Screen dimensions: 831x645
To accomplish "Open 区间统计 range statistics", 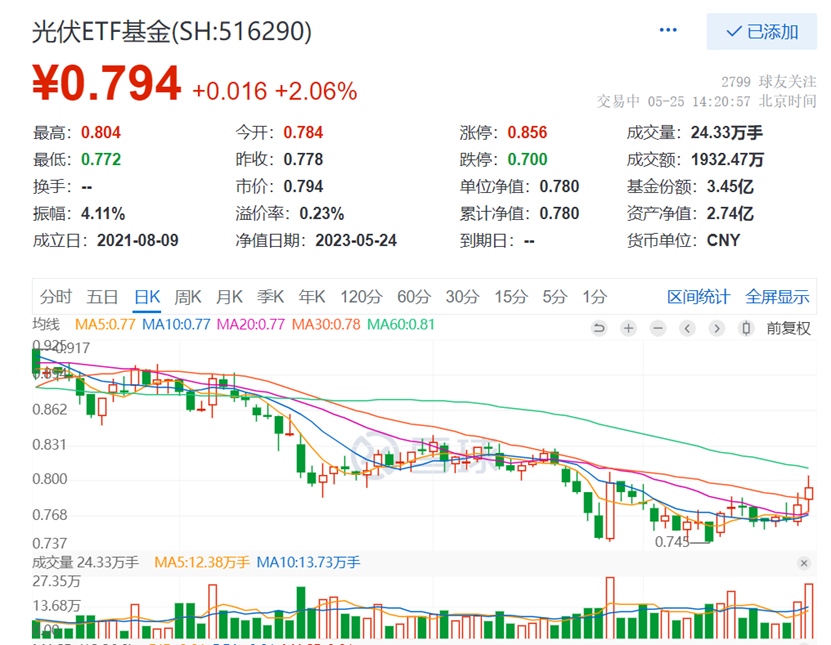I will tap(698, 297).
